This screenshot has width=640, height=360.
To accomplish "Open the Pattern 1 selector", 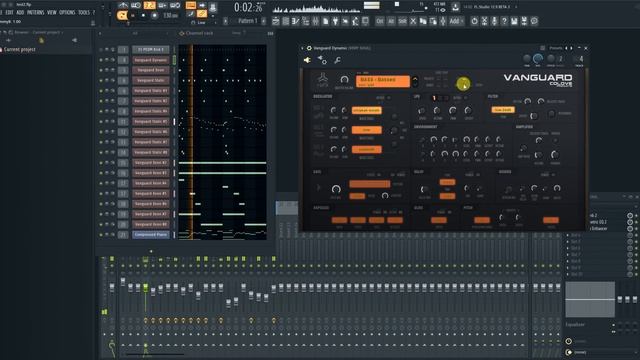I will [247, 21].
